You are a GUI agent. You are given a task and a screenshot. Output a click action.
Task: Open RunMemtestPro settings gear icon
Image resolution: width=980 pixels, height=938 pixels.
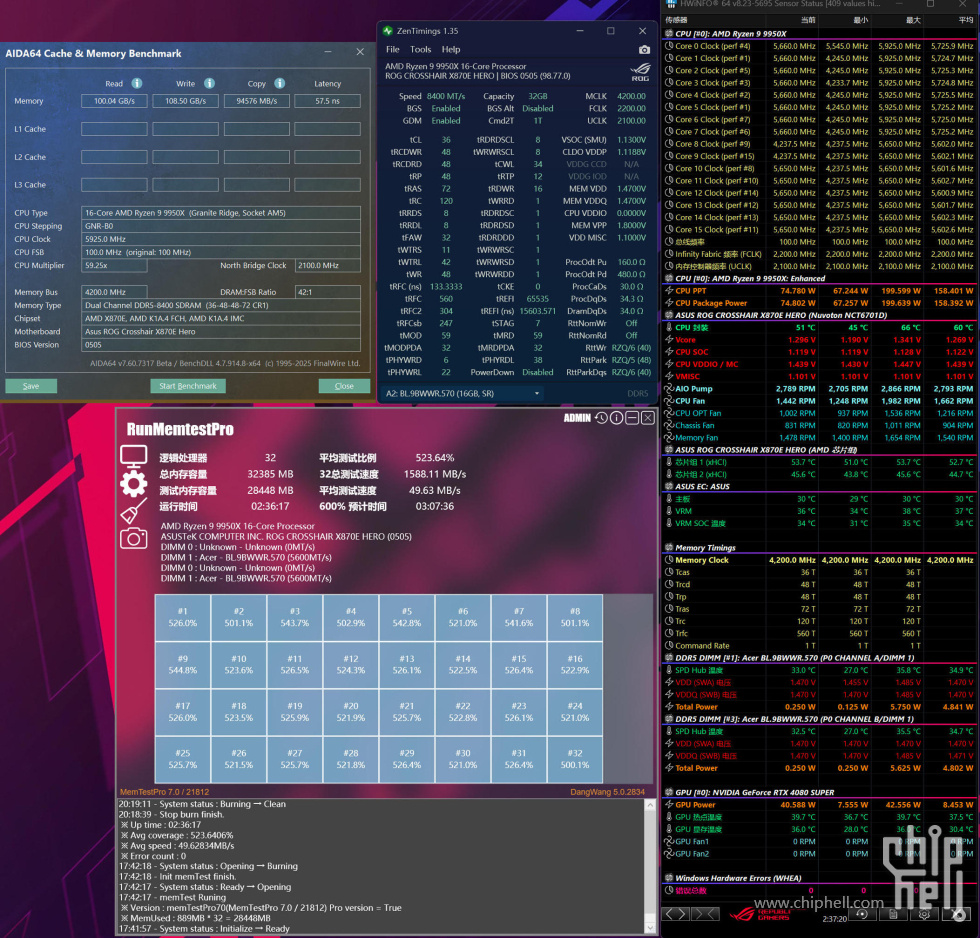tap(133, 484)
